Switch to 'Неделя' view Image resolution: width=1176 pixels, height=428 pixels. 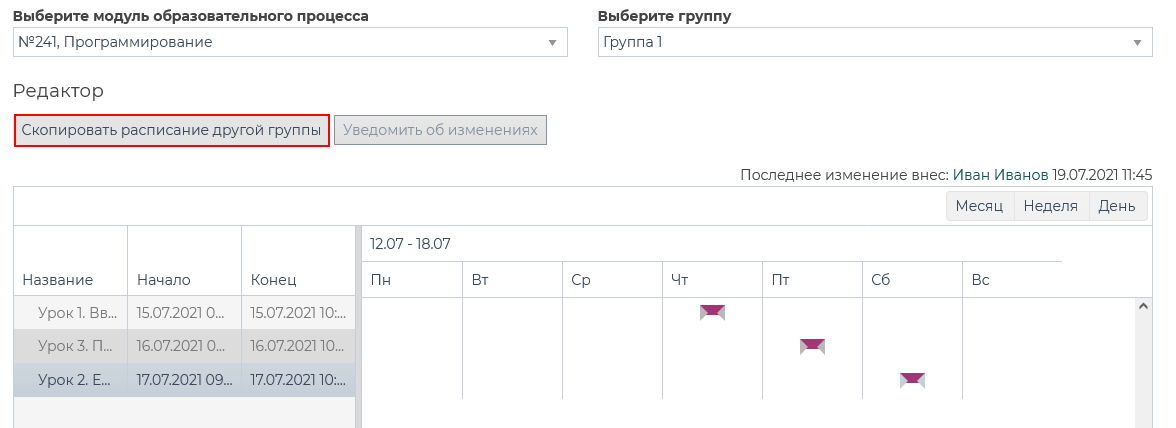pos(1051,206)
